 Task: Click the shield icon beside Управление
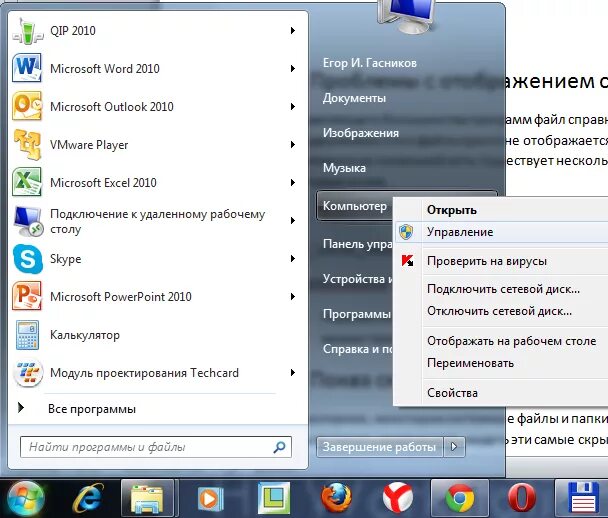click(x=406, y=232)
